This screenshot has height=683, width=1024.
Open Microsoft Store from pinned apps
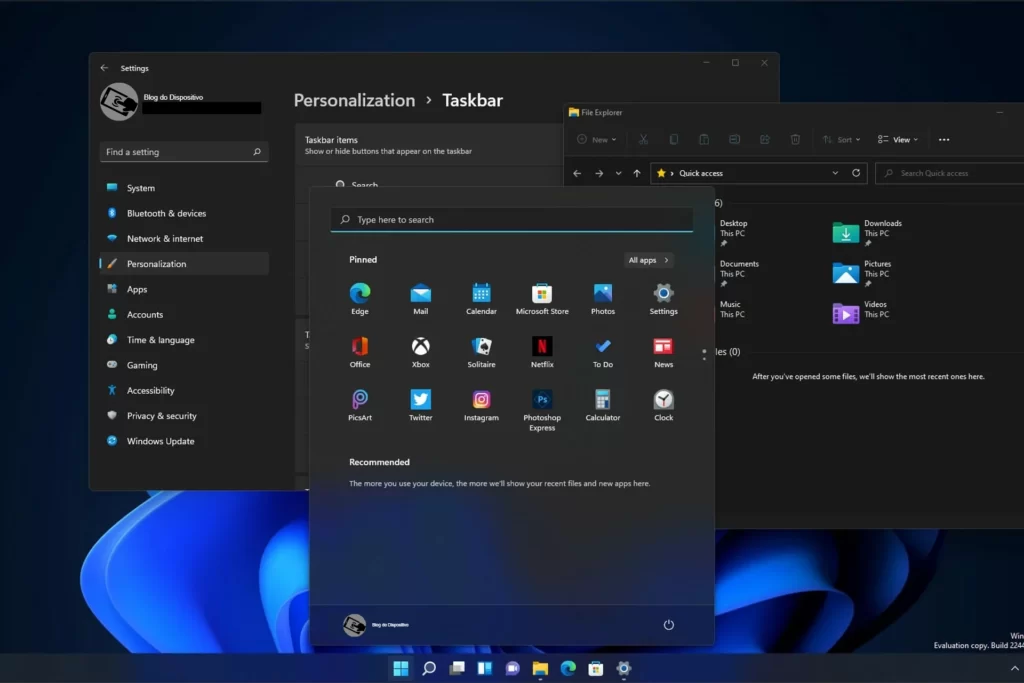pyautogui.click(x=542, y=299)
